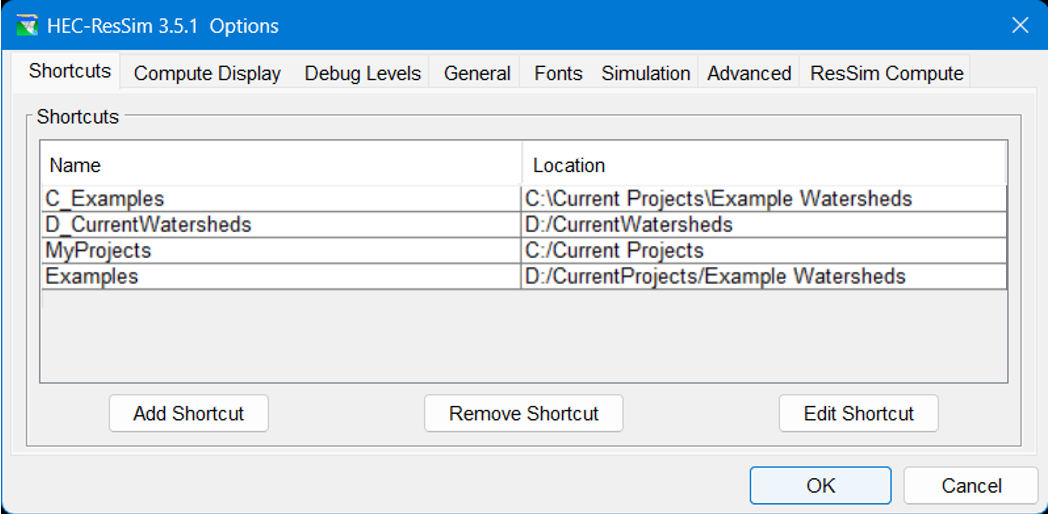
Task: Open the ResSim Compute tab
Action: [886, 73]
